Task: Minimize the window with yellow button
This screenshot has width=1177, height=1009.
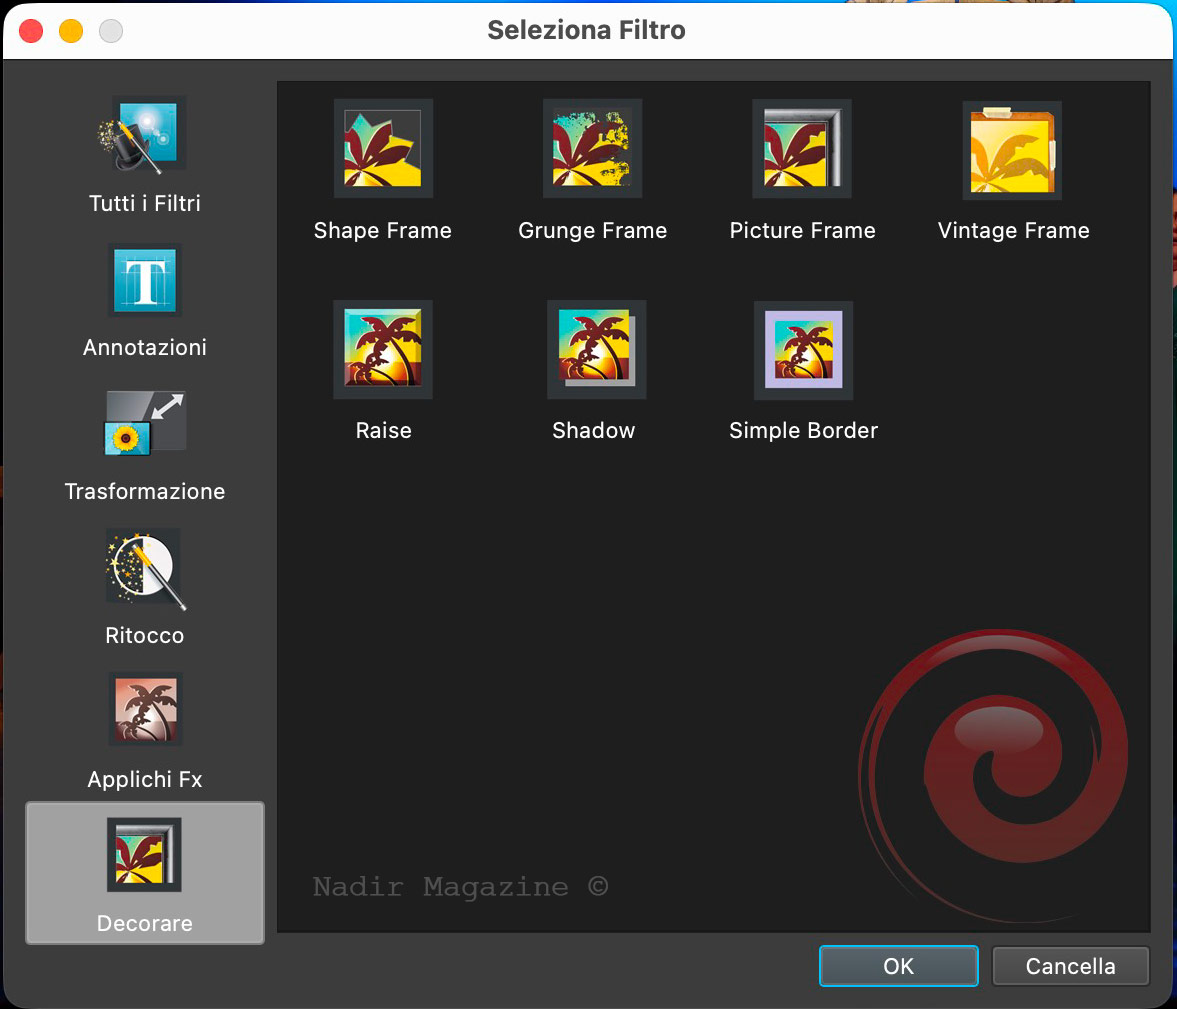Action: [71, 31]
